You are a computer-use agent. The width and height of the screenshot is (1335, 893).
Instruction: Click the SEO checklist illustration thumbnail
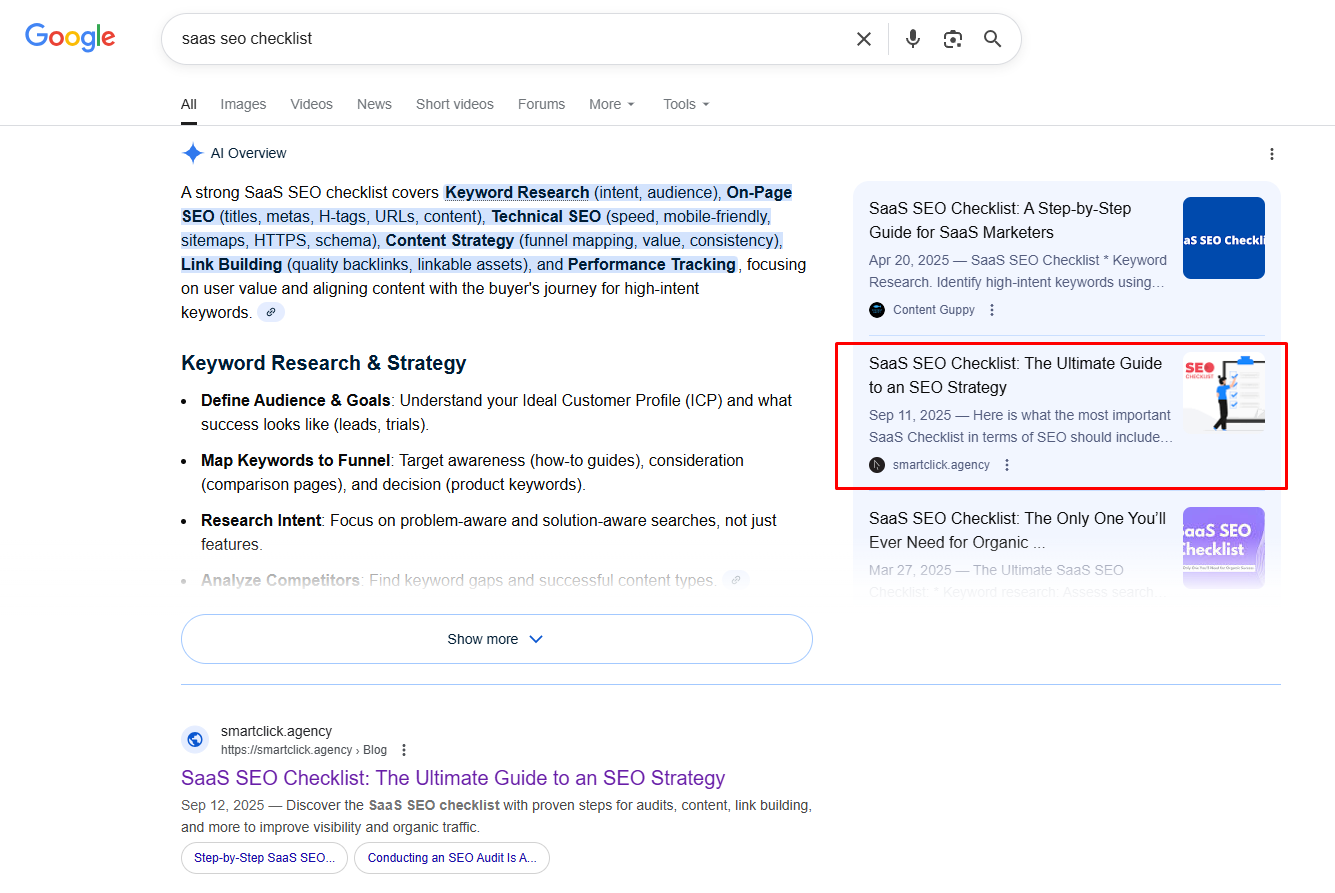pos(1223,392)
